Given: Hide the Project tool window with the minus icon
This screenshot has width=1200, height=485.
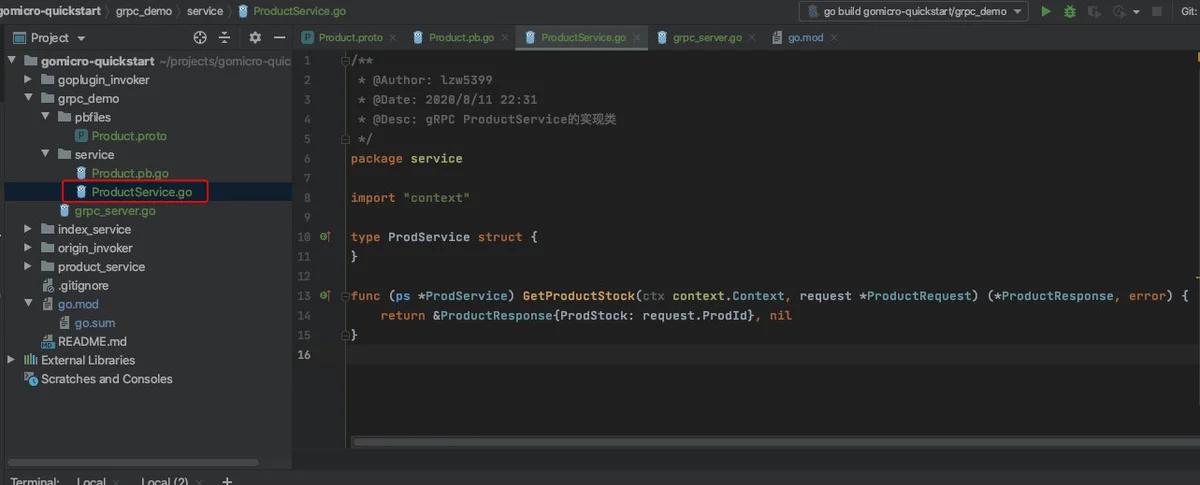Looking at the screenshot, I should pyautogui.click(x=279, y=37).
